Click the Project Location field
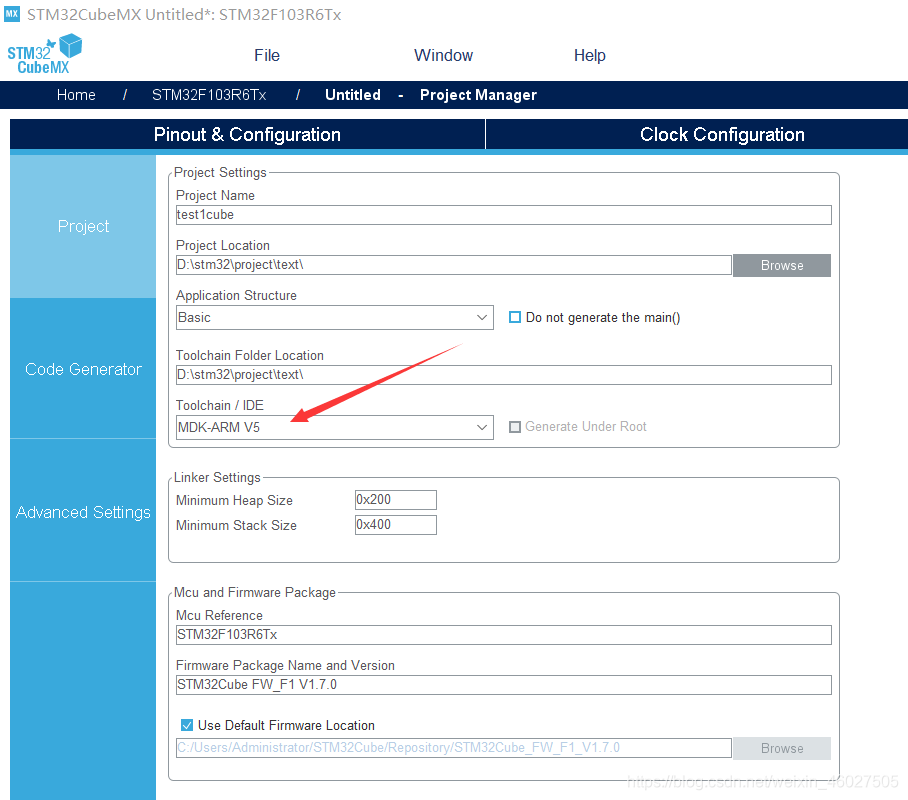Screen dimensions: 908x800 (x=453, y=265)
